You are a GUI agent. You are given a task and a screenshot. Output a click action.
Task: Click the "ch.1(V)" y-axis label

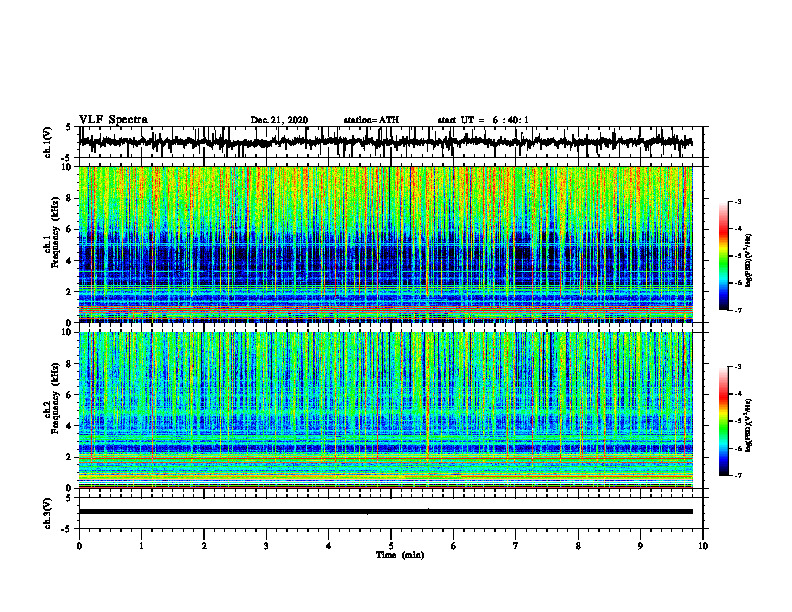48,143
